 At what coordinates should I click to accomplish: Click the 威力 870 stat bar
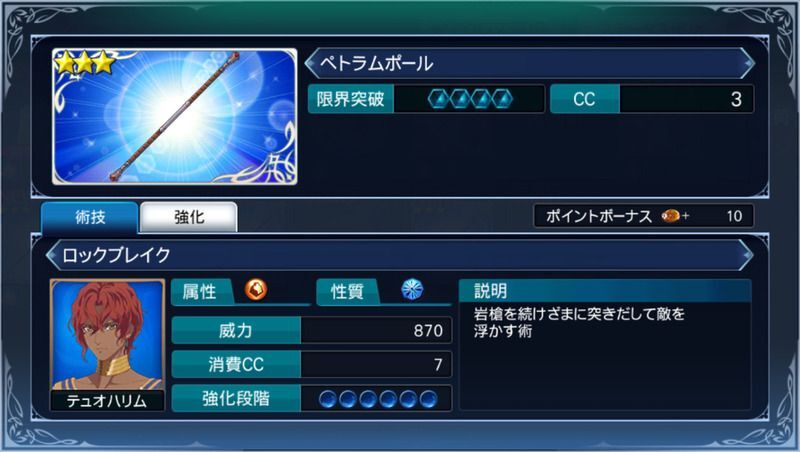point(312,331)
